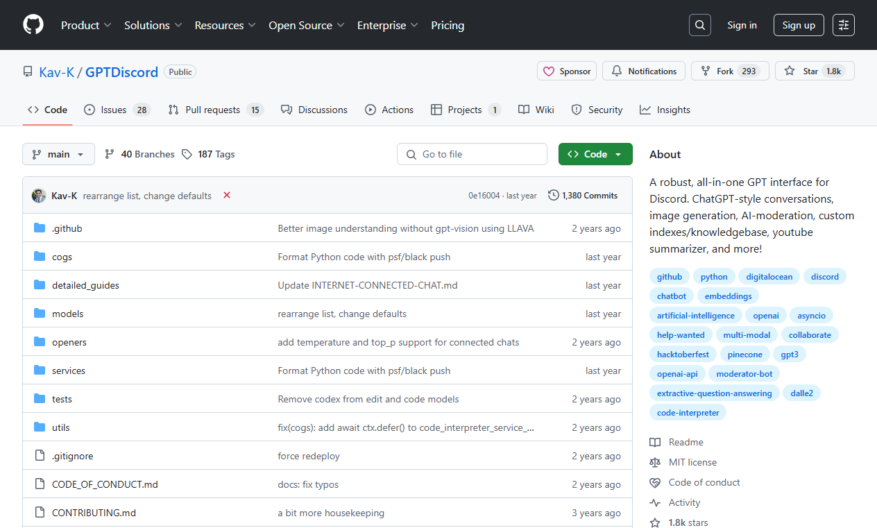Open the Actions tab
Image resolution: width=877 pixels, height=528 pixels.
(x=389, y=110)
